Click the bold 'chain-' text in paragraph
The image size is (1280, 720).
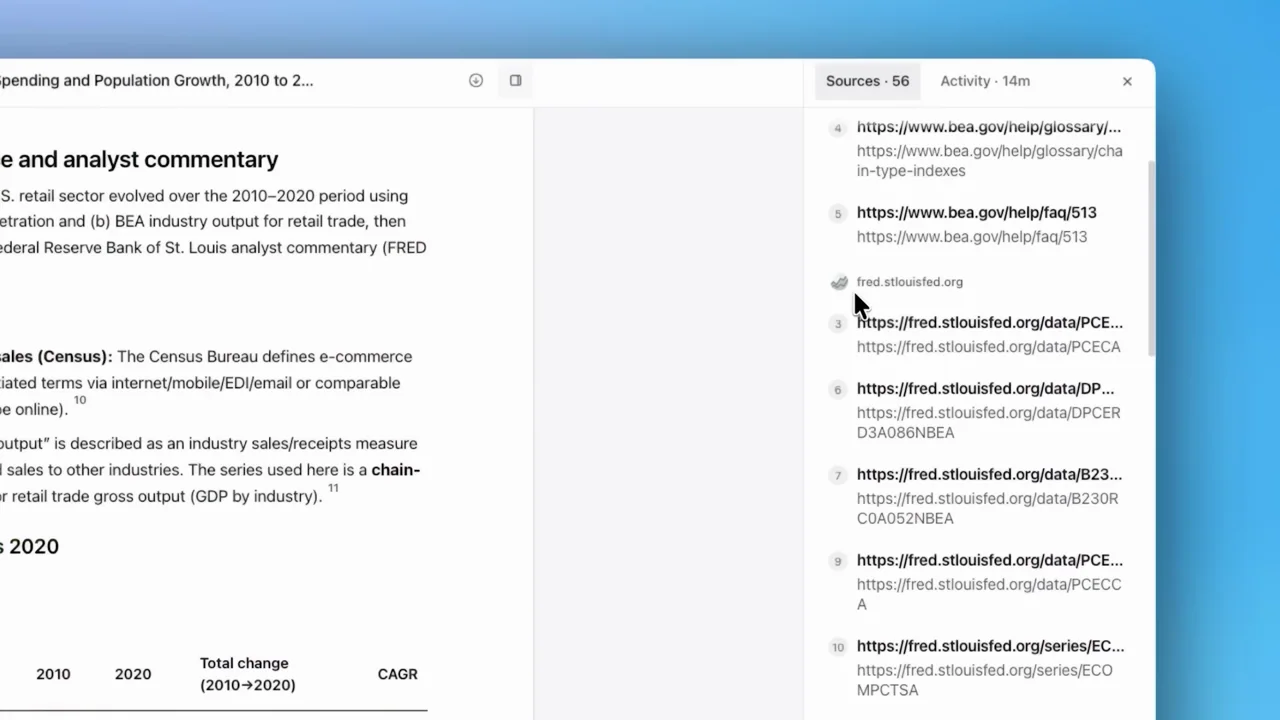click(x=396, y=469)
